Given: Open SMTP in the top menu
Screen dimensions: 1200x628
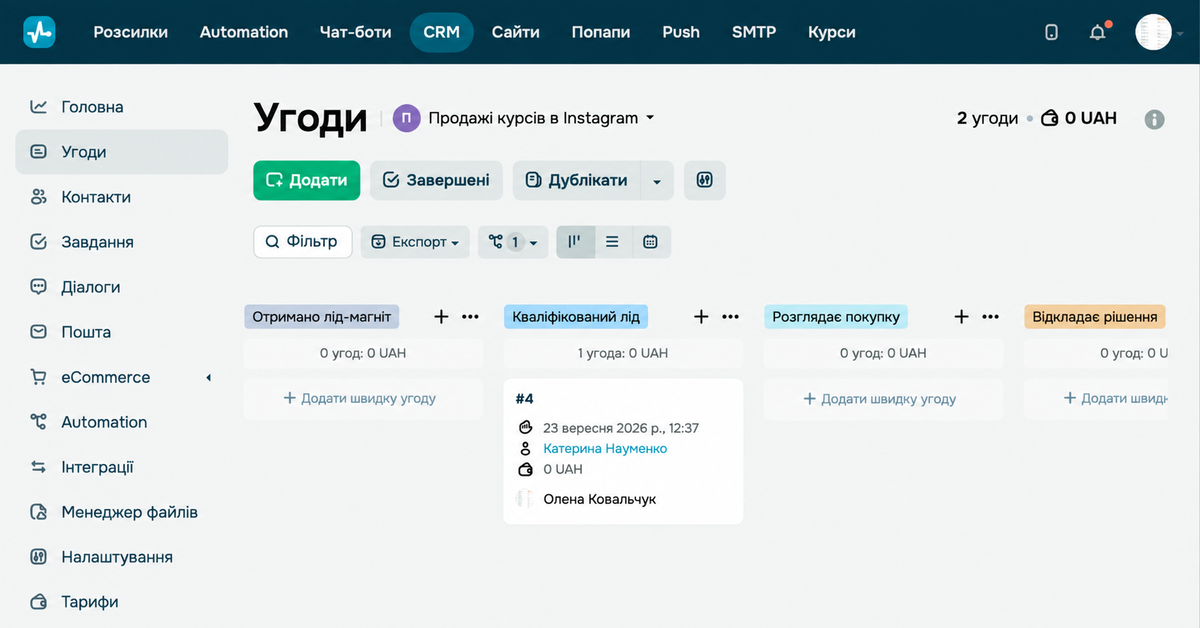Looking at the screenshot, I should coord(754,32).
